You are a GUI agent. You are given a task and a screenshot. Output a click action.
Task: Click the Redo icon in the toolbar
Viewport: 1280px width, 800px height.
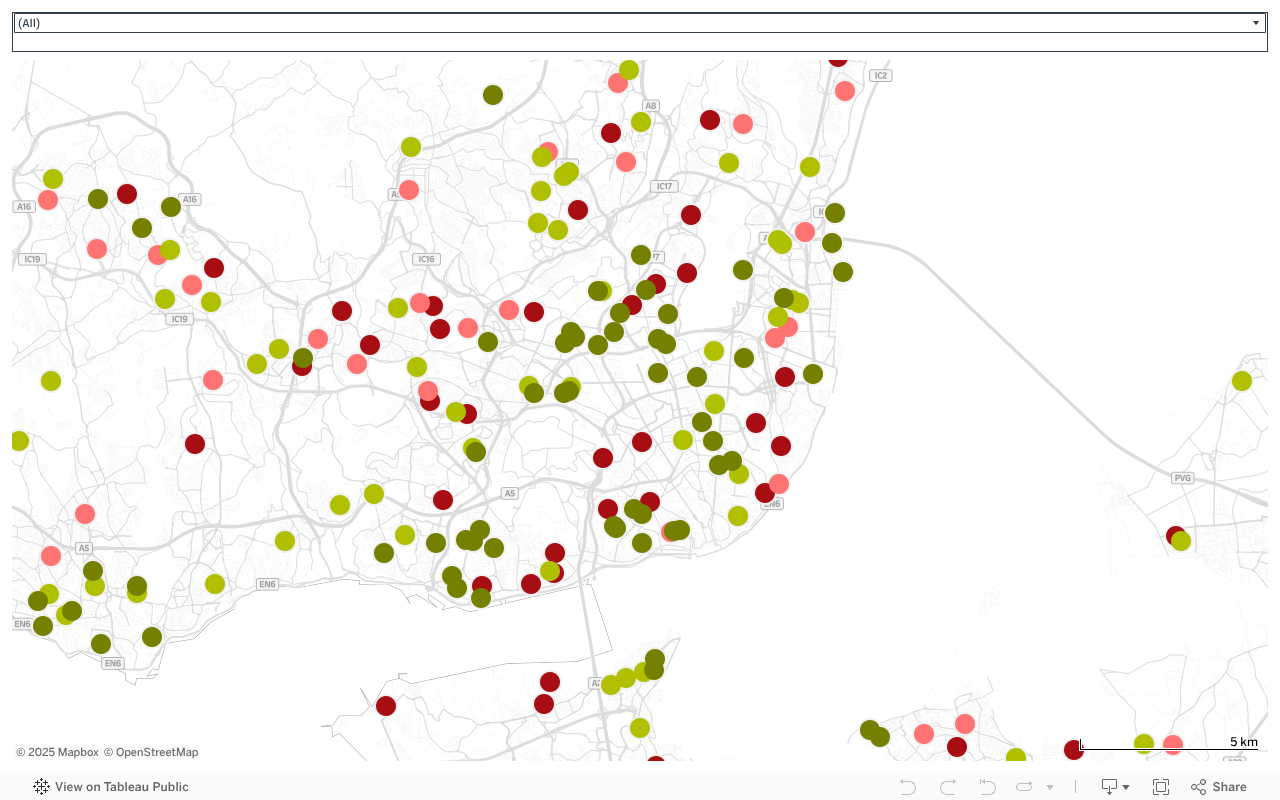coord(947,787)
